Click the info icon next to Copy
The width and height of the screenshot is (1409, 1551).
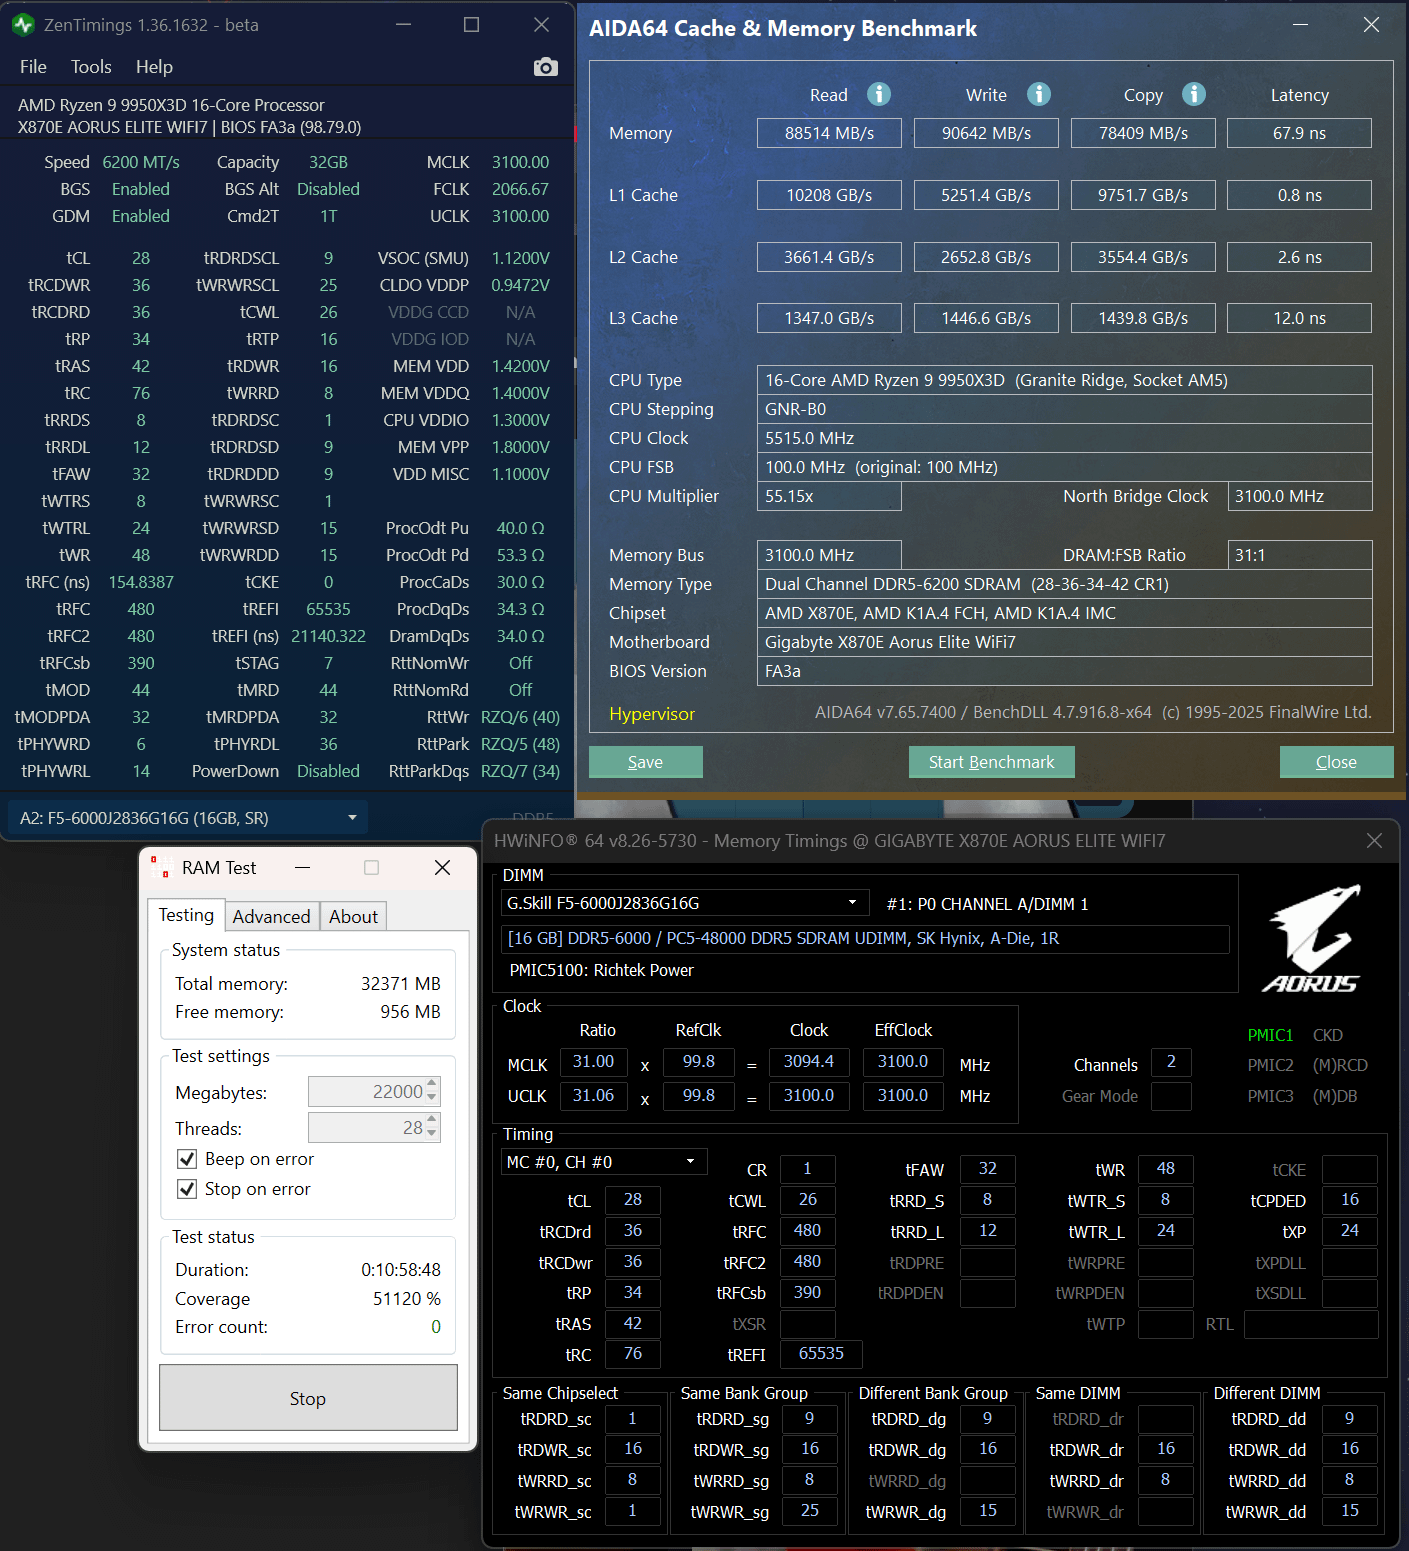click(1194, 94)
